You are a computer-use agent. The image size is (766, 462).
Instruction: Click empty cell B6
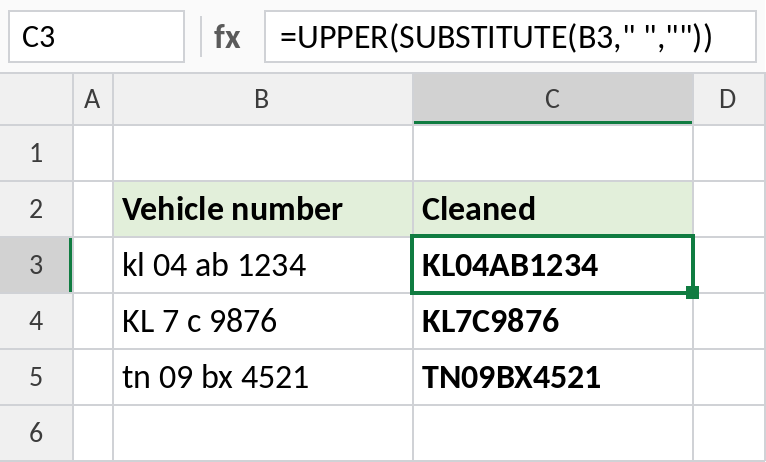[263, 433]
